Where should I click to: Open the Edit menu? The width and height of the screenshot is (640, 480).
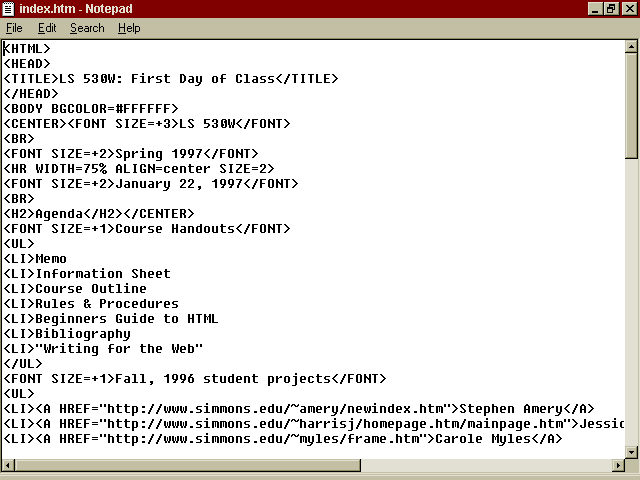[x=46, y=28]
